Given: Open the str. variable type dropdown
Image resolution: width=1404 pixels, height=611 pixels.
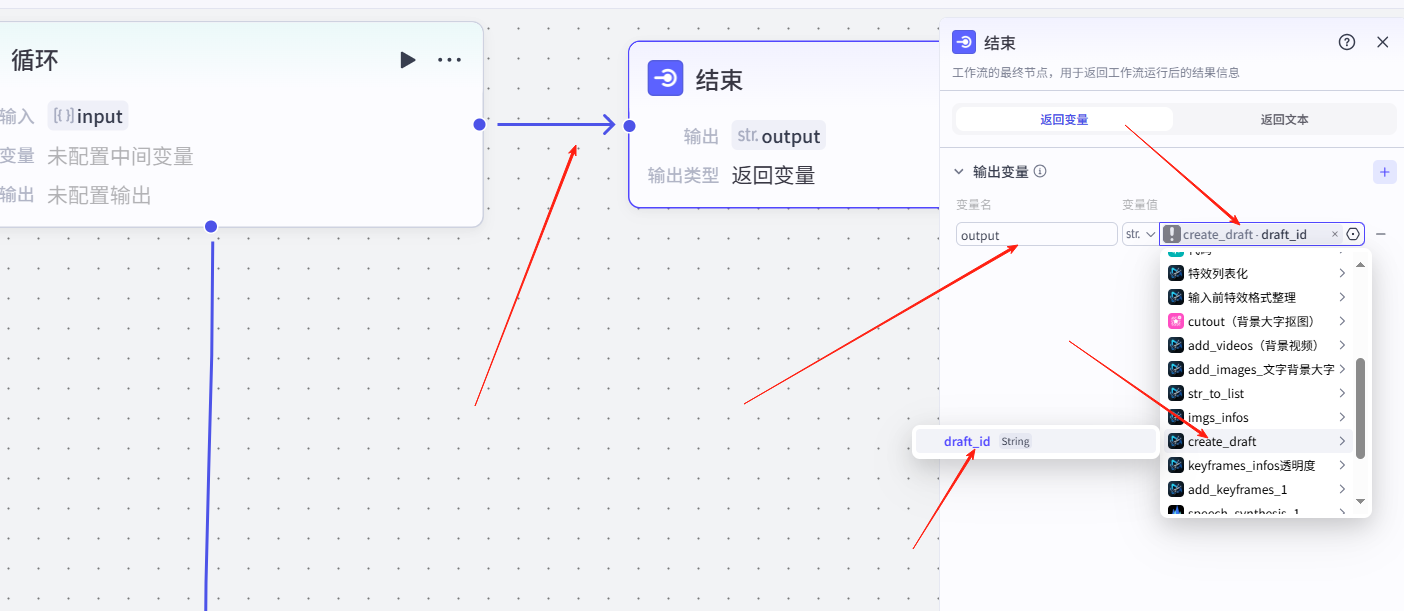Looking at the screenshot, I should 1139,234.
